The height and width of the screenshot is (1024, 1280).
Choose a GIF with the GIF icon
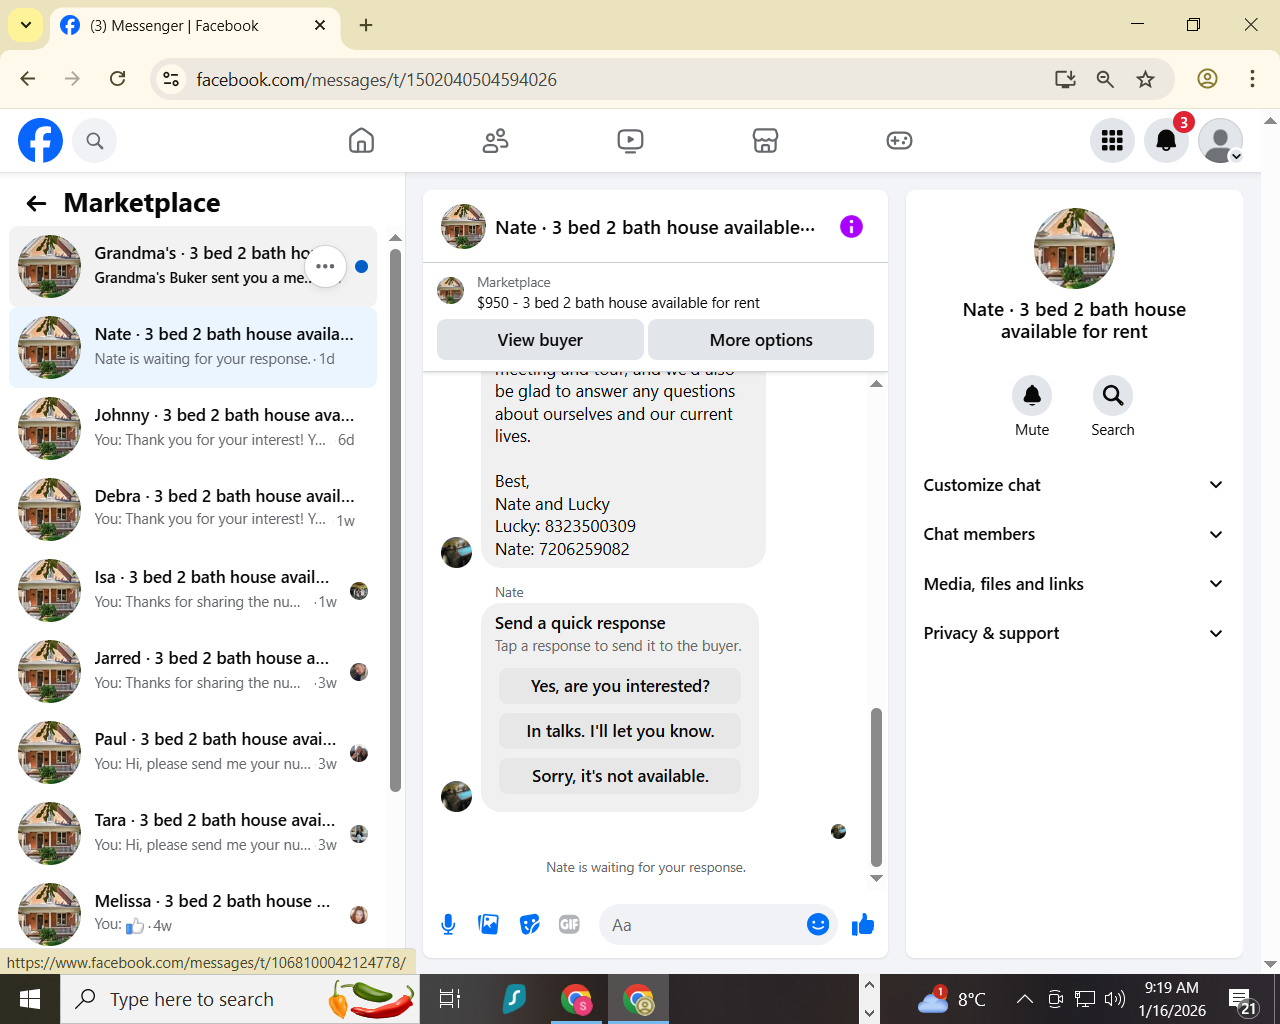[569, 925]
